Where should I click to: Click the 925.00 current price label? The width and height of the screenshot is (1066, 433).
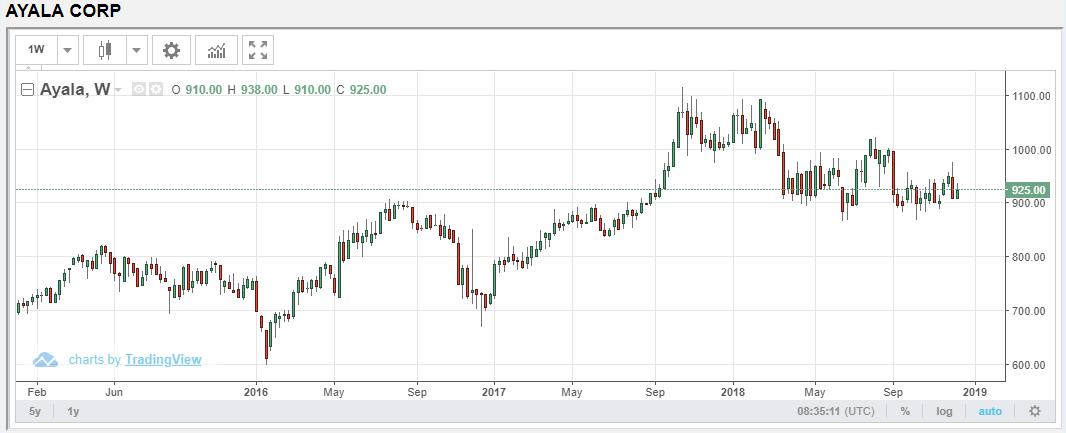click(1029, 189)
